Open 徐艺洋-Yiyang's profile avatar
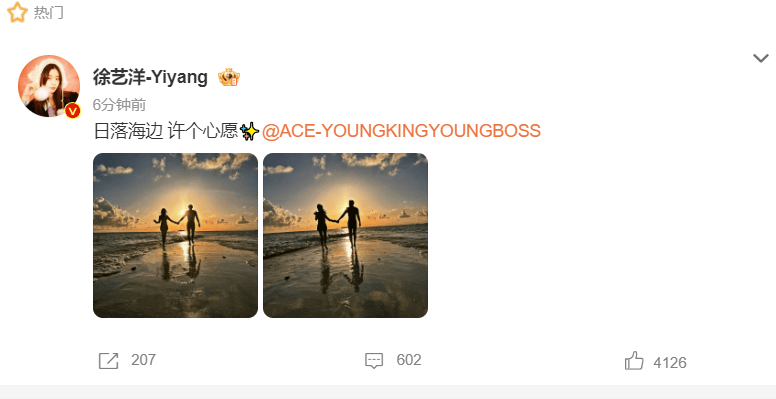This screenshot has height=399, width=776. coord(49,86)
